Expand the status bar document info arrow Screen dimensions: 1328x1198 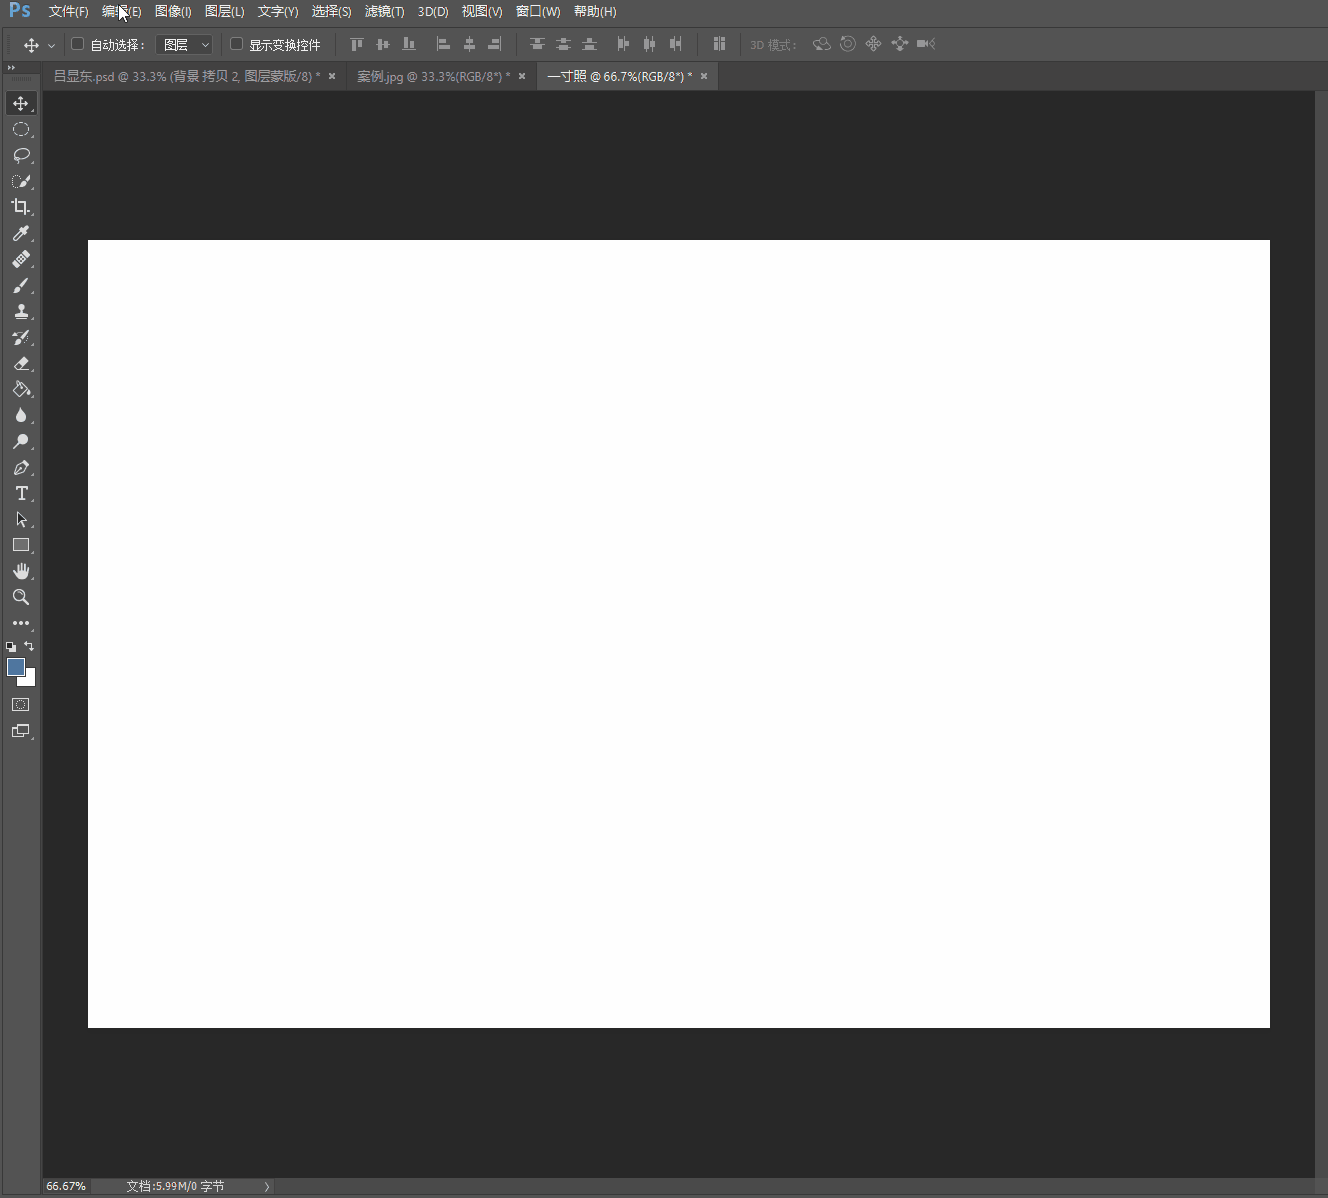coord(267,1186)
